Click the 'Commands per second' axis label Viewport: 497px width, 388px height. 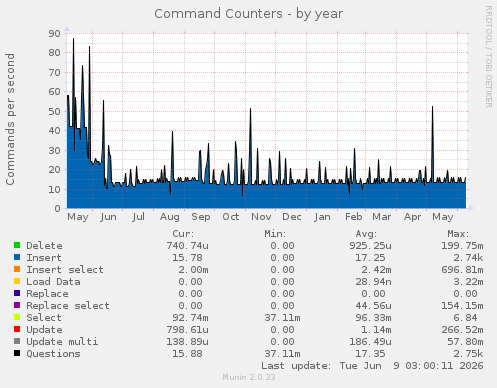(10, 119)
